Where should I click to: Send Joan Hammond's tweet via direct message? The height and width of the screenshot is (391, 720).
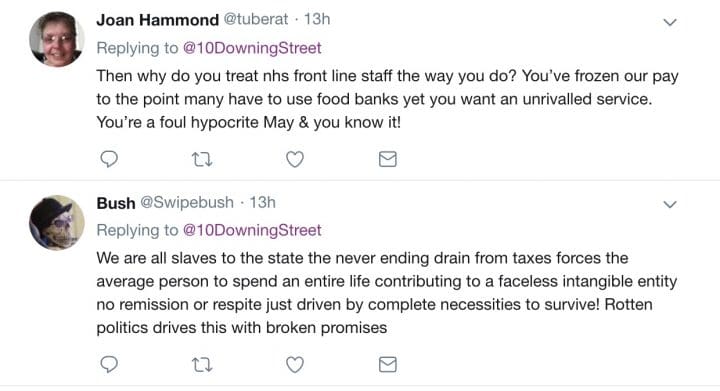pyautogui.click(x=388, y=159)
